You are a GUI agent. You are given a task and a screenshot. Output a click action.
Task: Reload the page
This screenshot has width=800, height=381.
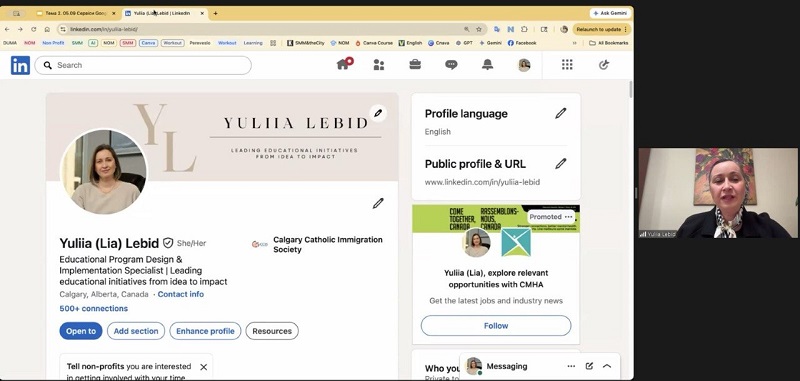(x=34, y=30)
